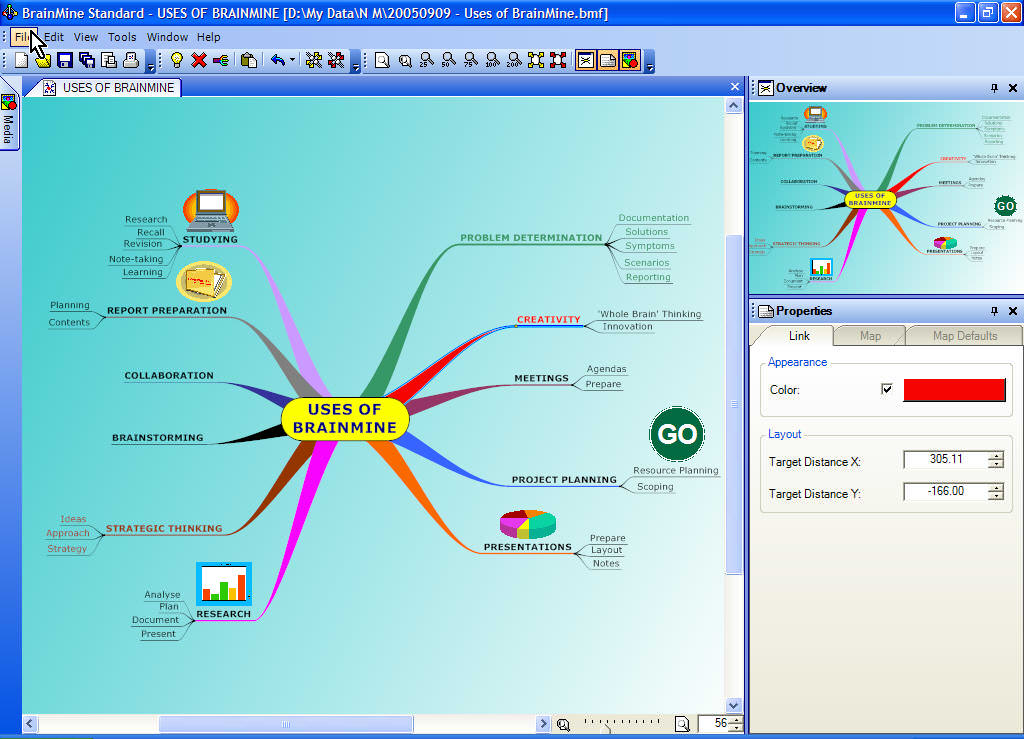Select the CREATIVITY branch node

point(549,319)
